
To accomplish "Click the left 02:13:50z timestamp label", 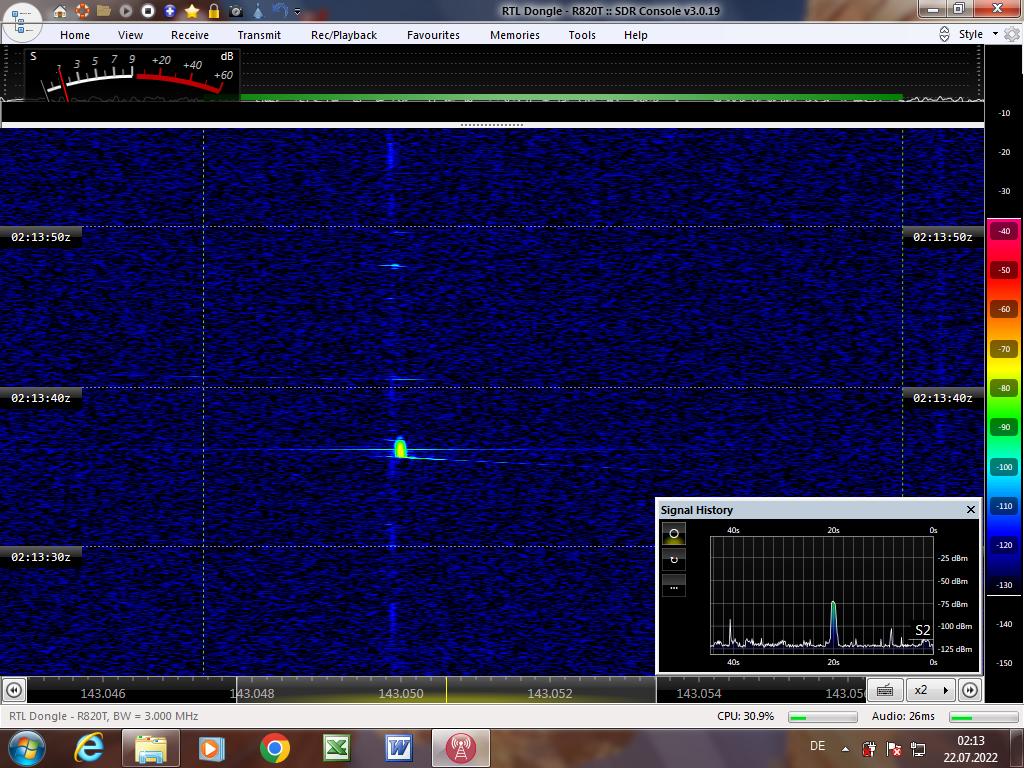I will click(x=40, y=237).
